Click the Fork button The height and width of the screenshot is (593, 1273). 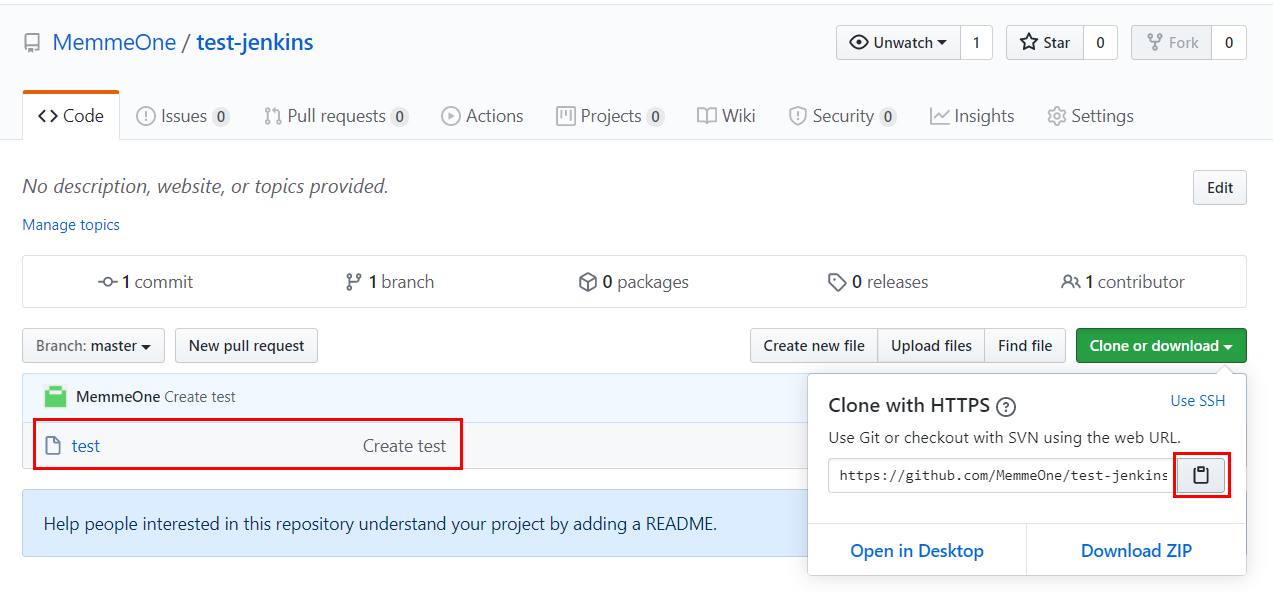point(1171,43)
